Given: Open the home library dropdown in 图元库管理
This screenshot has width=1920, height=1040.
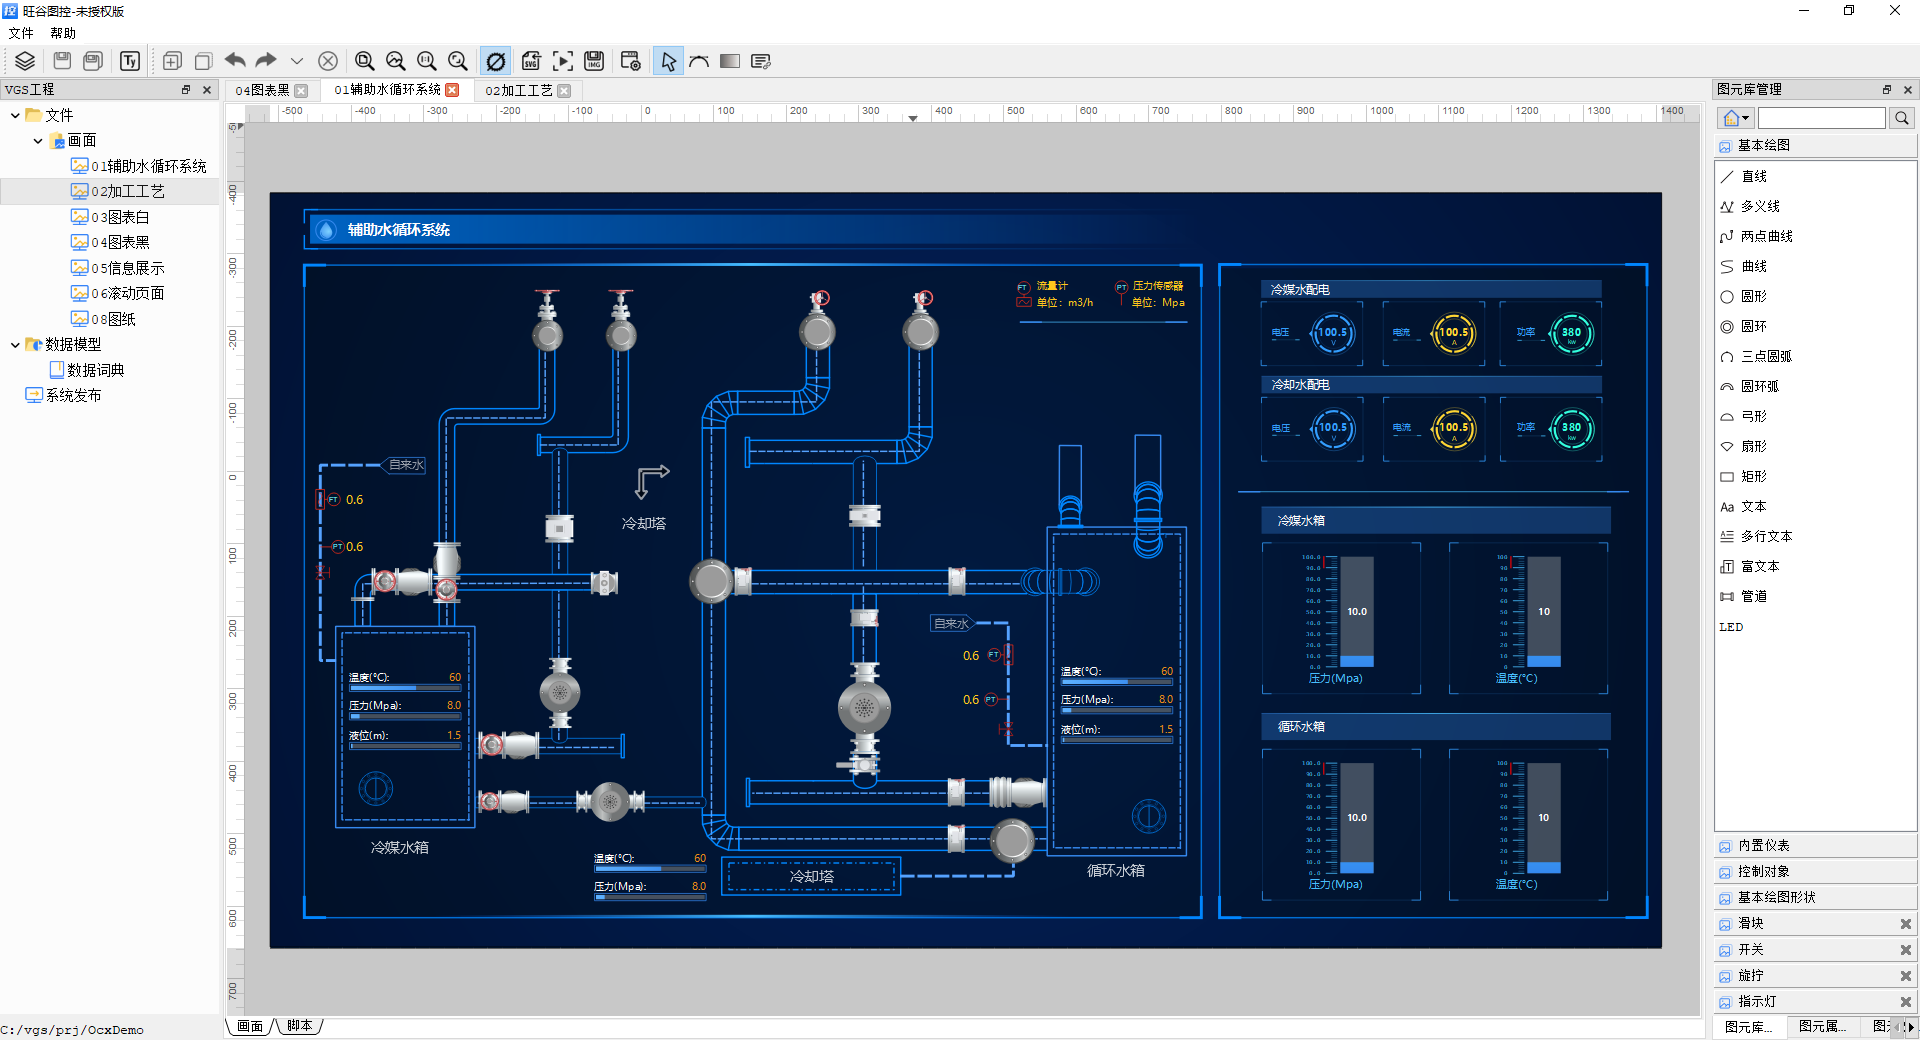Looking at the screenshot, I should coord(1736,118).
